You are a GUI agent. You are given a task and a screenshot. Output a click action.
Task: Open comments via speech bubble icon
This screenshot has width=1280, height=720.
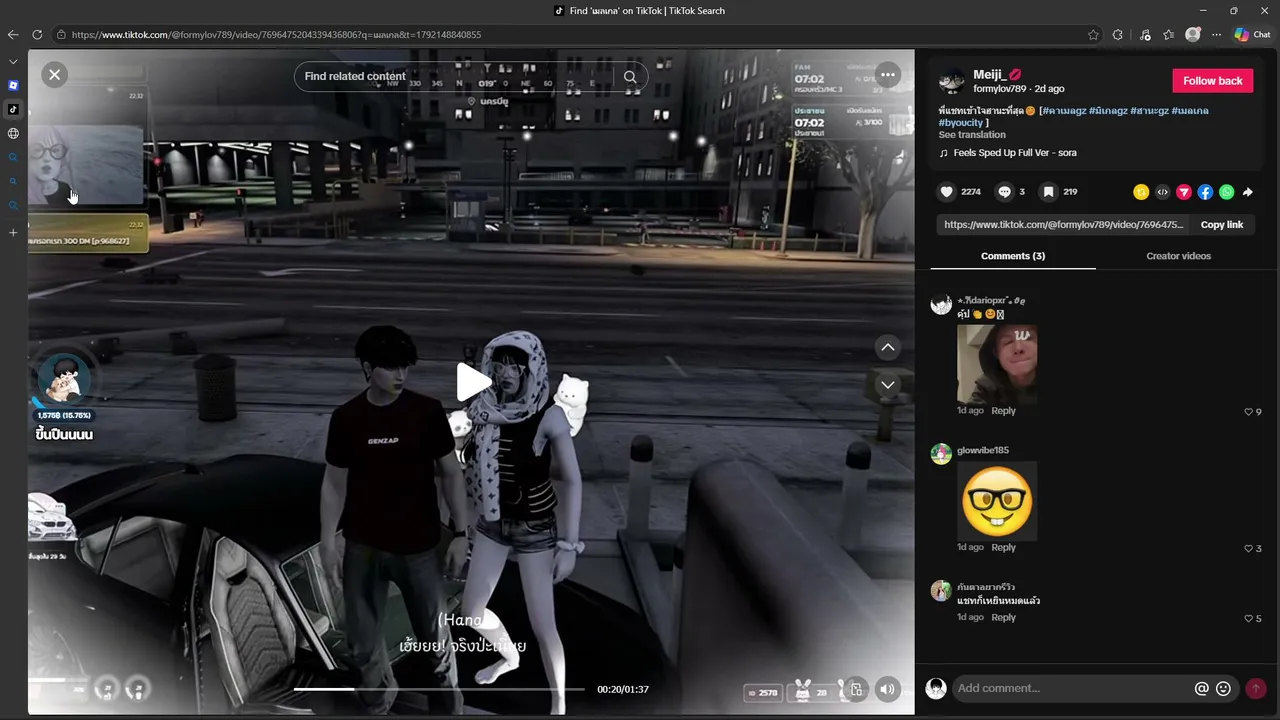point(1005,192)
